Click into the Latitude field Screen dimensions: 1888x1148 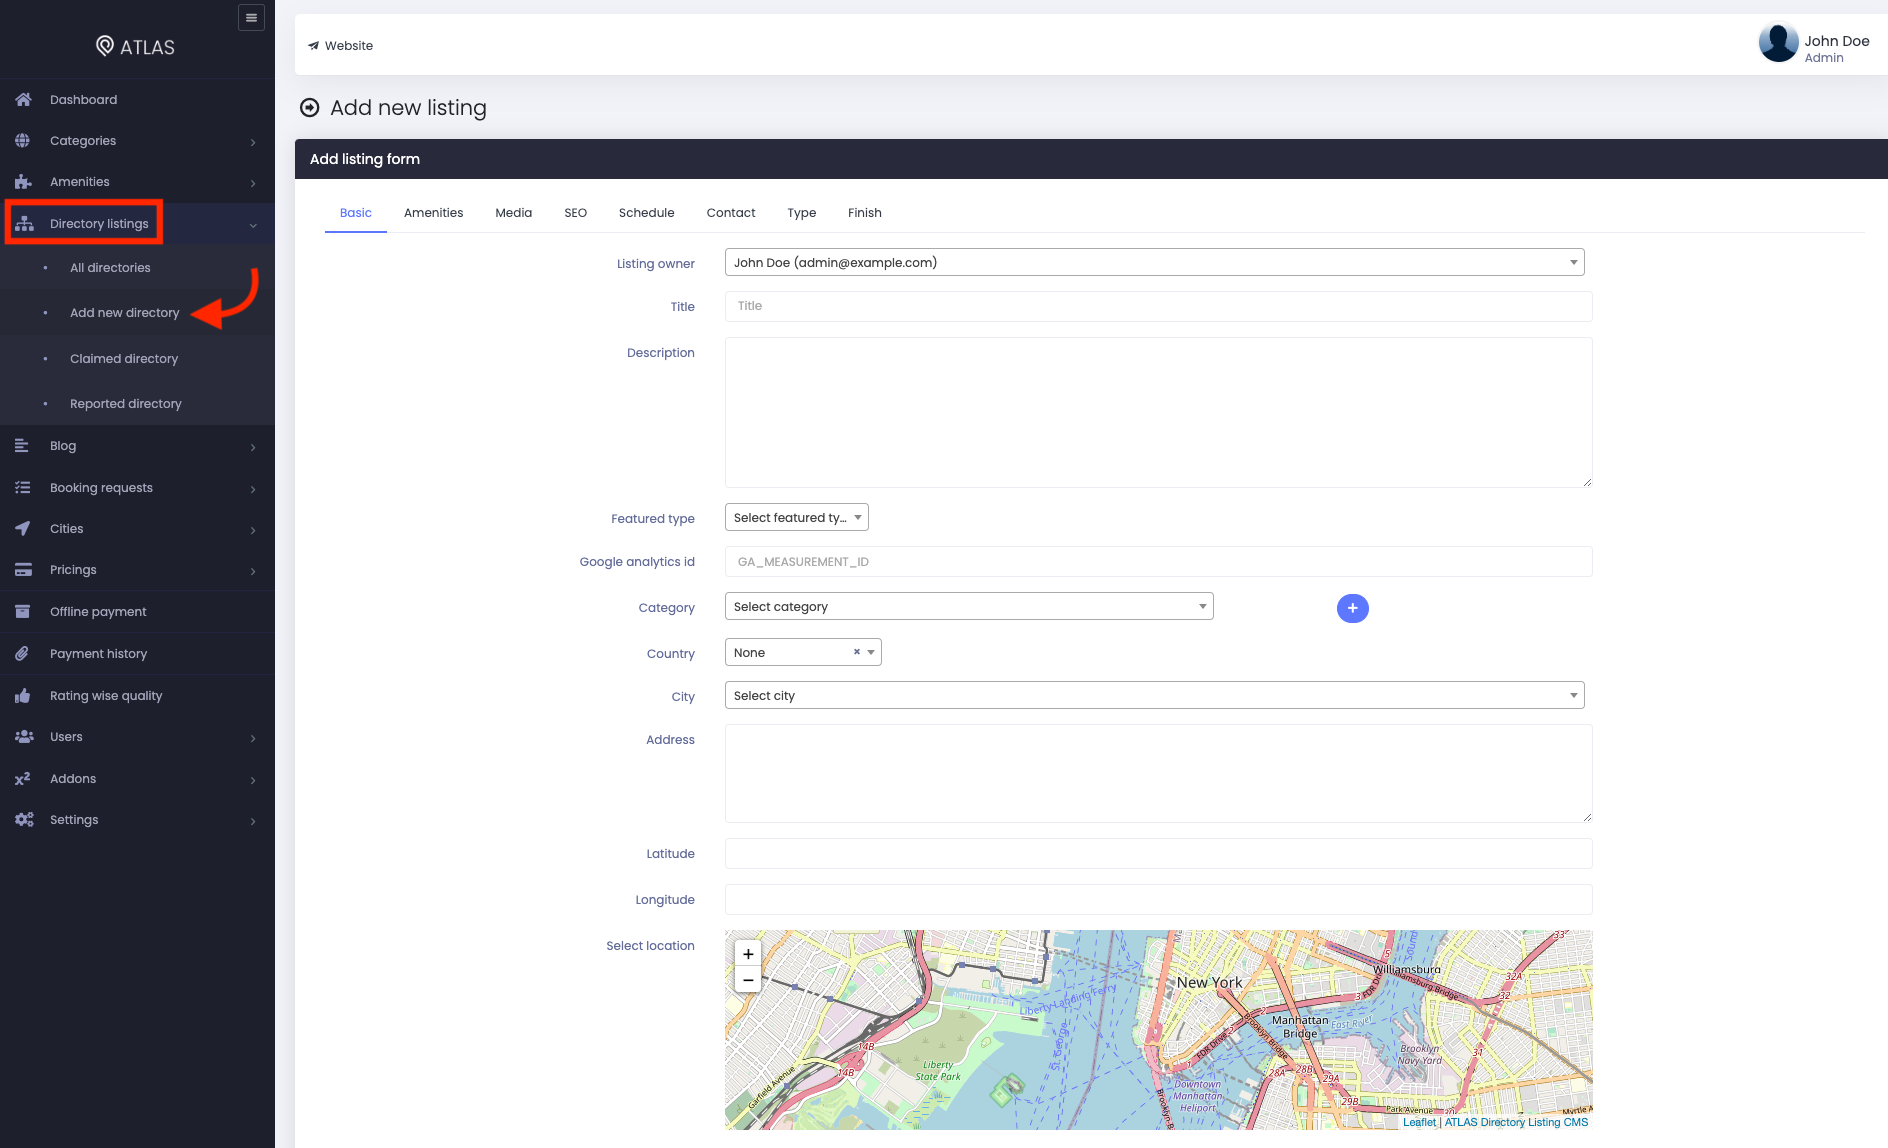(1158, 853)
